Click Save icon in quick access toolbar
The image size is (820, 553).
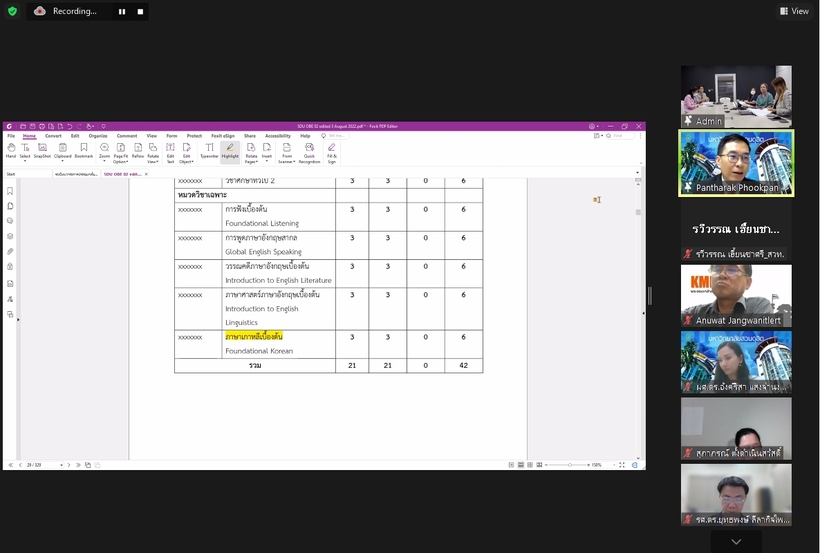(x=32, y=126)
